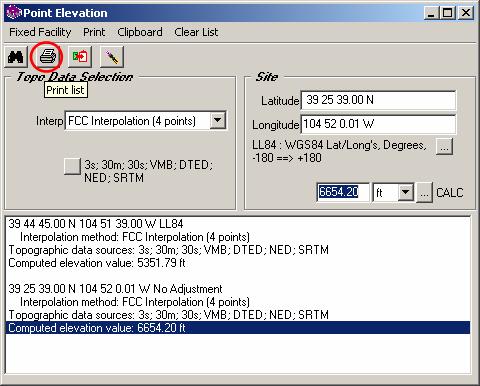Image resolution: width=480 pixels, height=386 pixels.
Task: Select the 39 44 45.00 N list entry
Action: (96, 224)
